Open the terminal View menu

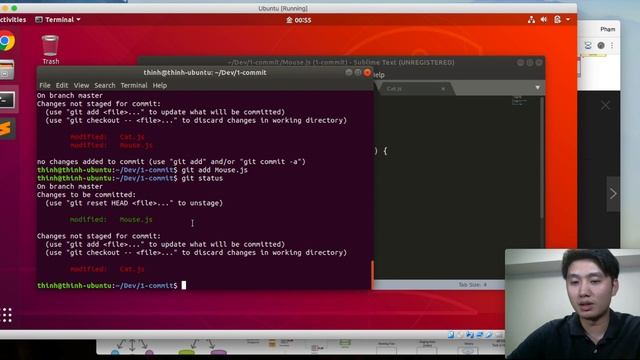click(81, 85)
